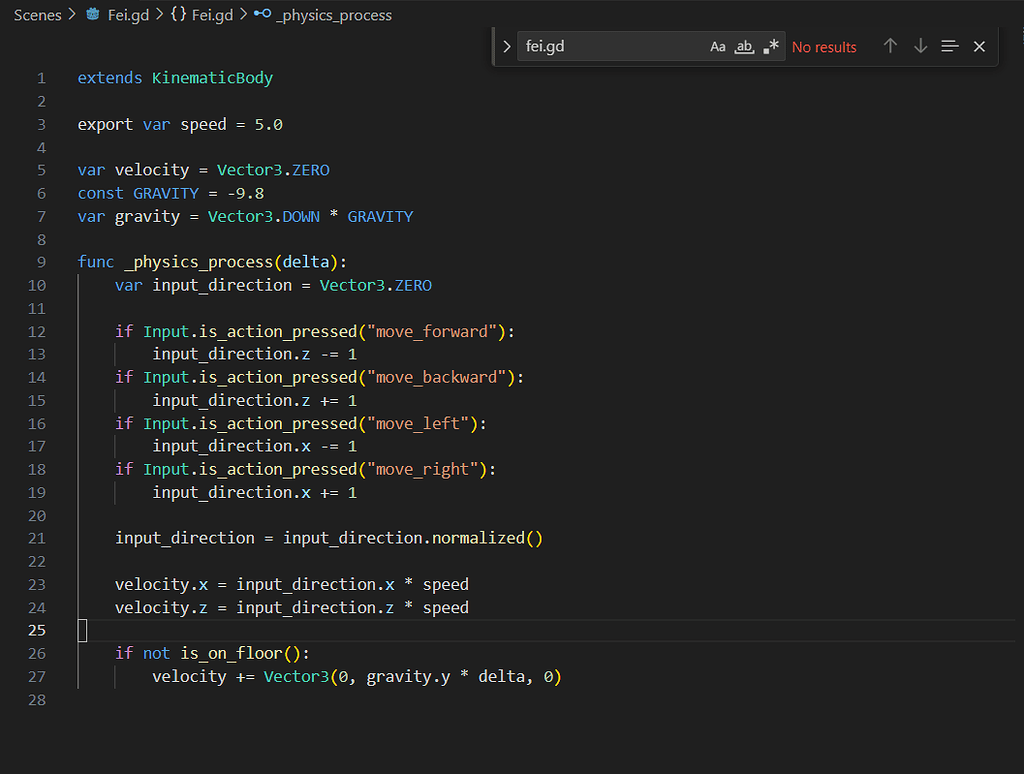Expand the replace field with the chevron
The height and width of the screenshot is (774, 1024).
(x=506, y=46)
